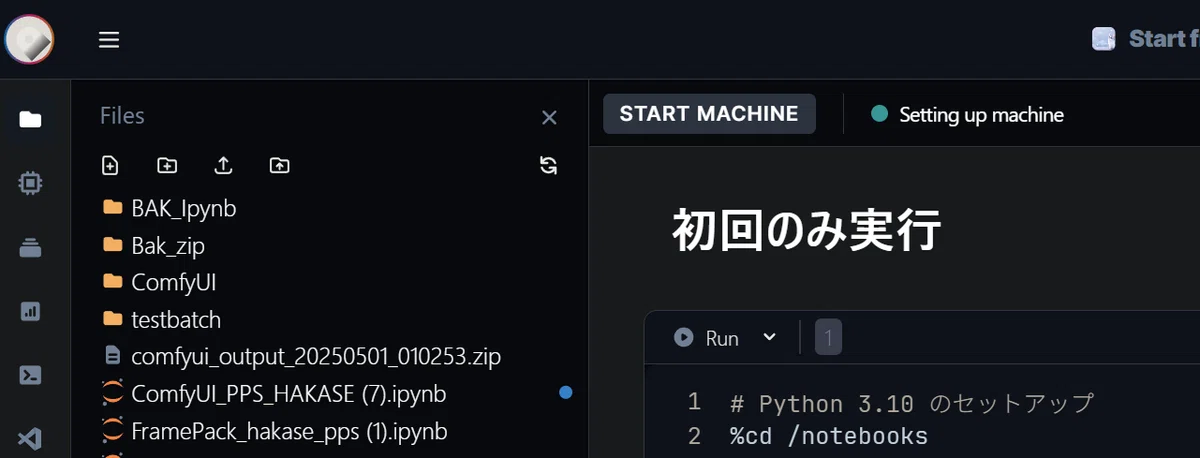Image resolution: width=1200 pixels, height=458 pixels.
Task: Open the Paperspace logo home
Action: pyautogui.click(x=29, y=40)
